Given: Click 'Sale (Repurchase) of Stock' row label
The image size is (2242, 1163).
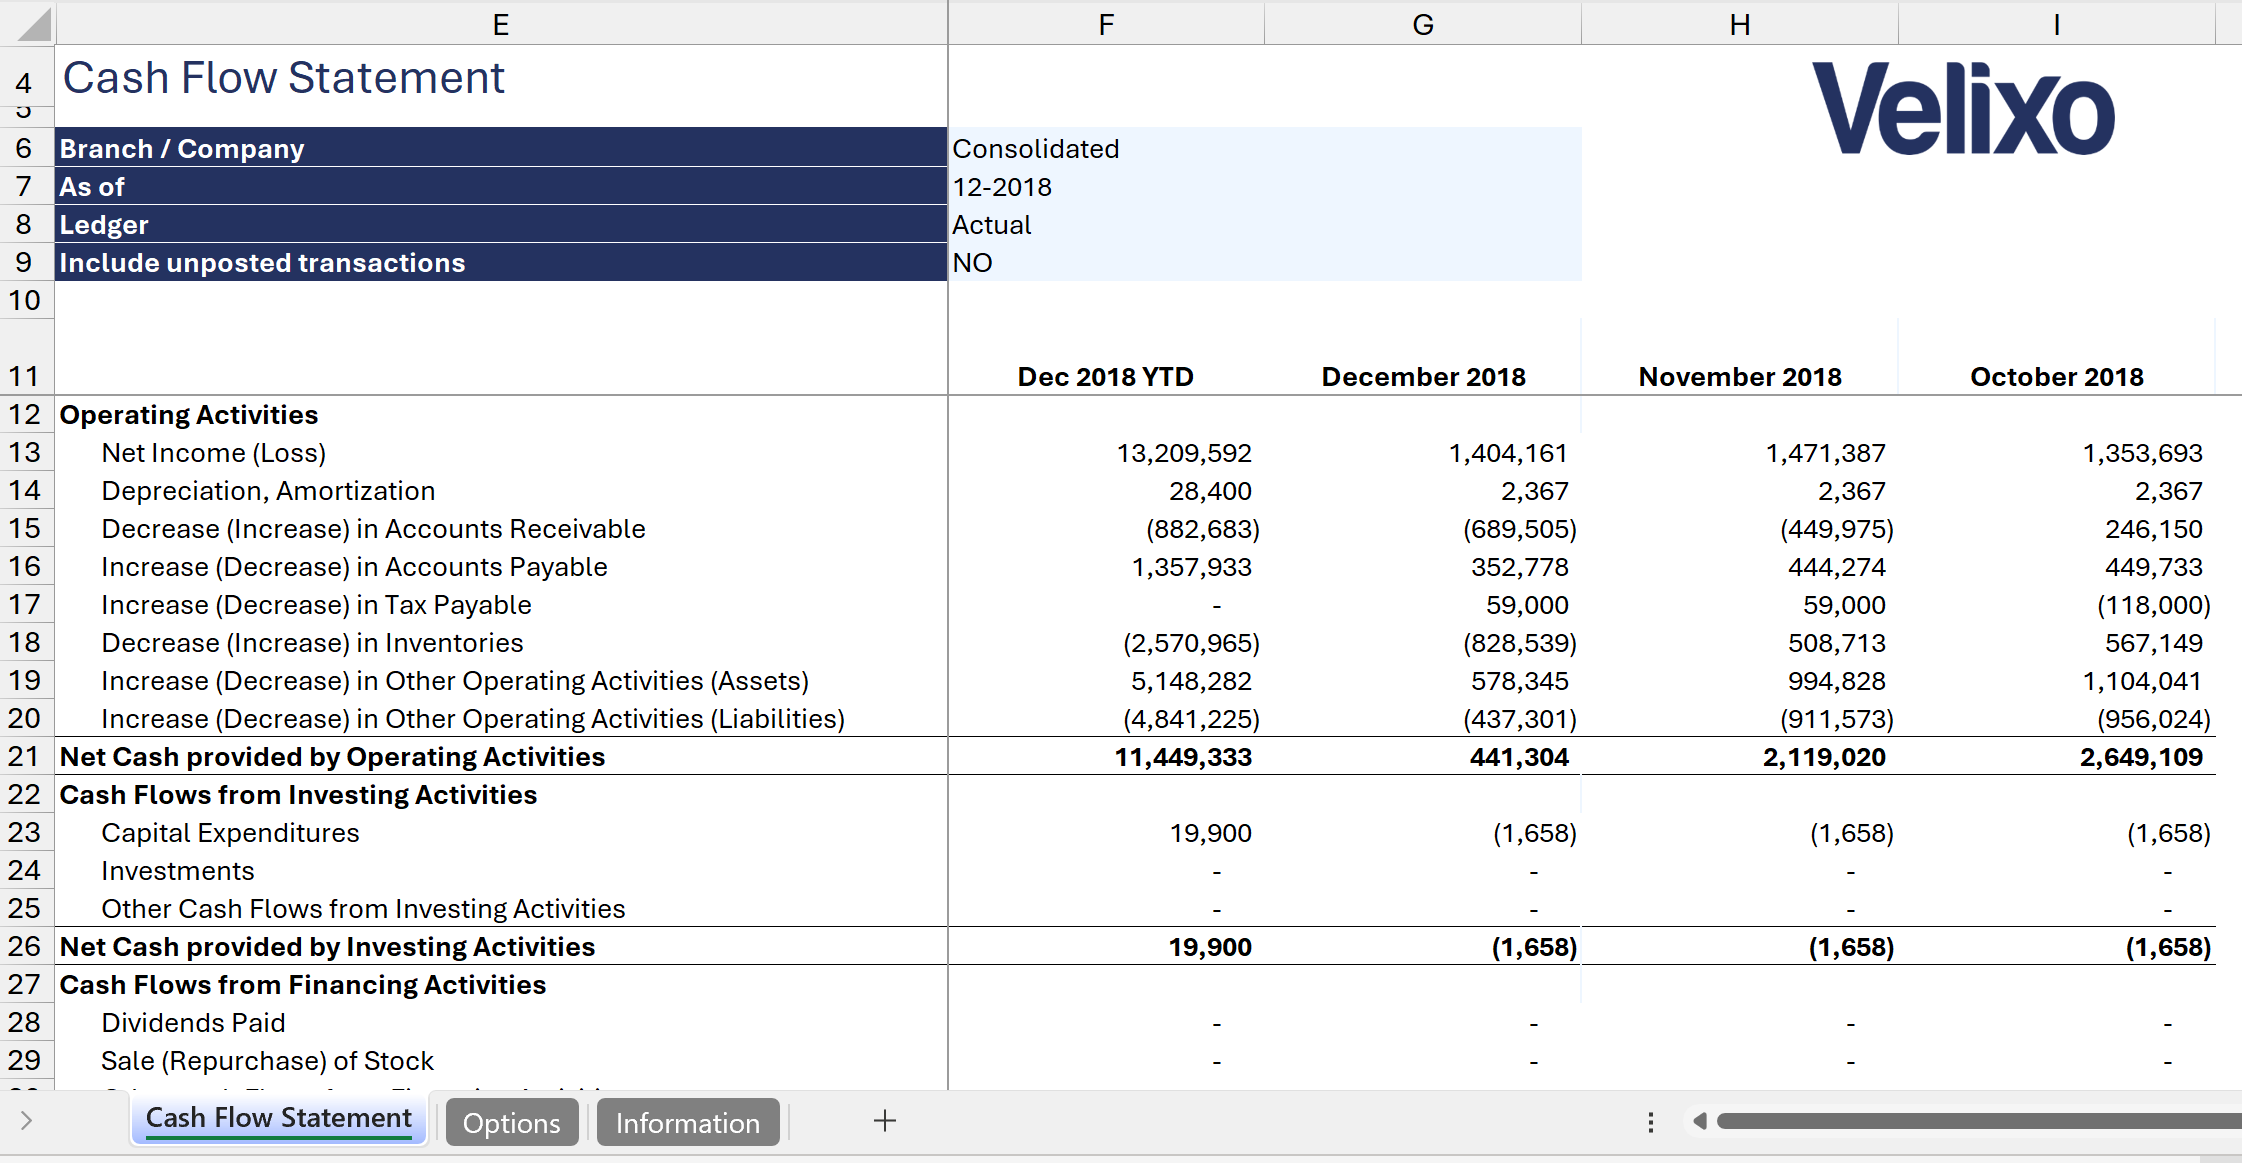Looking at the screenshot, I should (267, 1061).
